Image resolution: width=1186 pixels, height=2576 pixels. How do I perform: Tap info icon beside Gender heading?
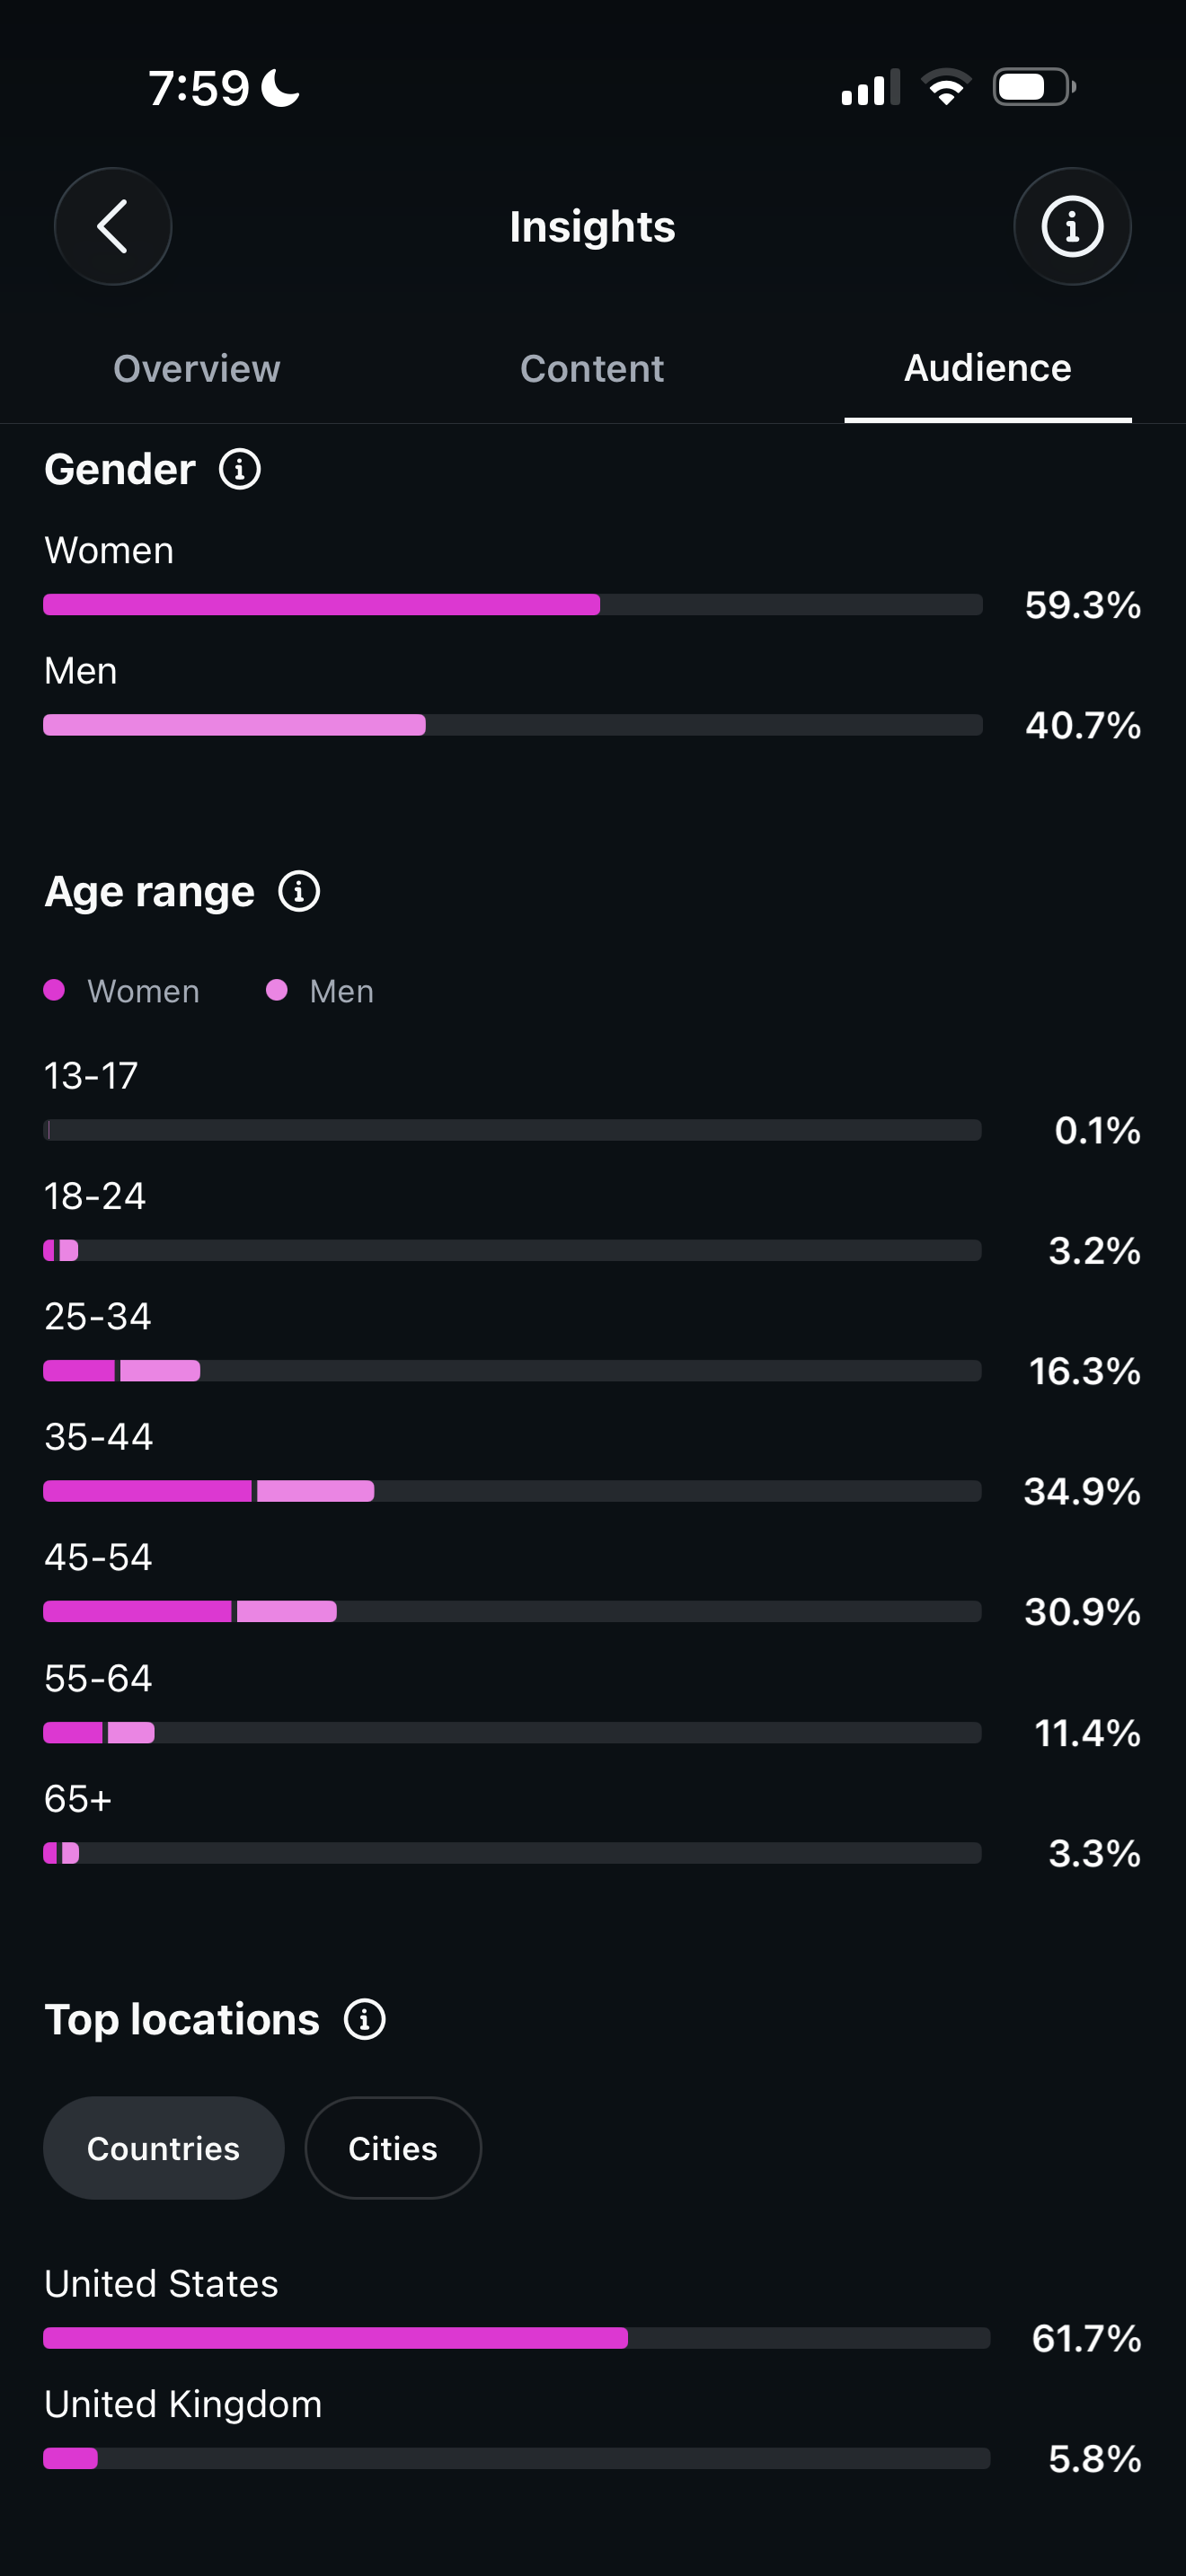click(240, 469)
